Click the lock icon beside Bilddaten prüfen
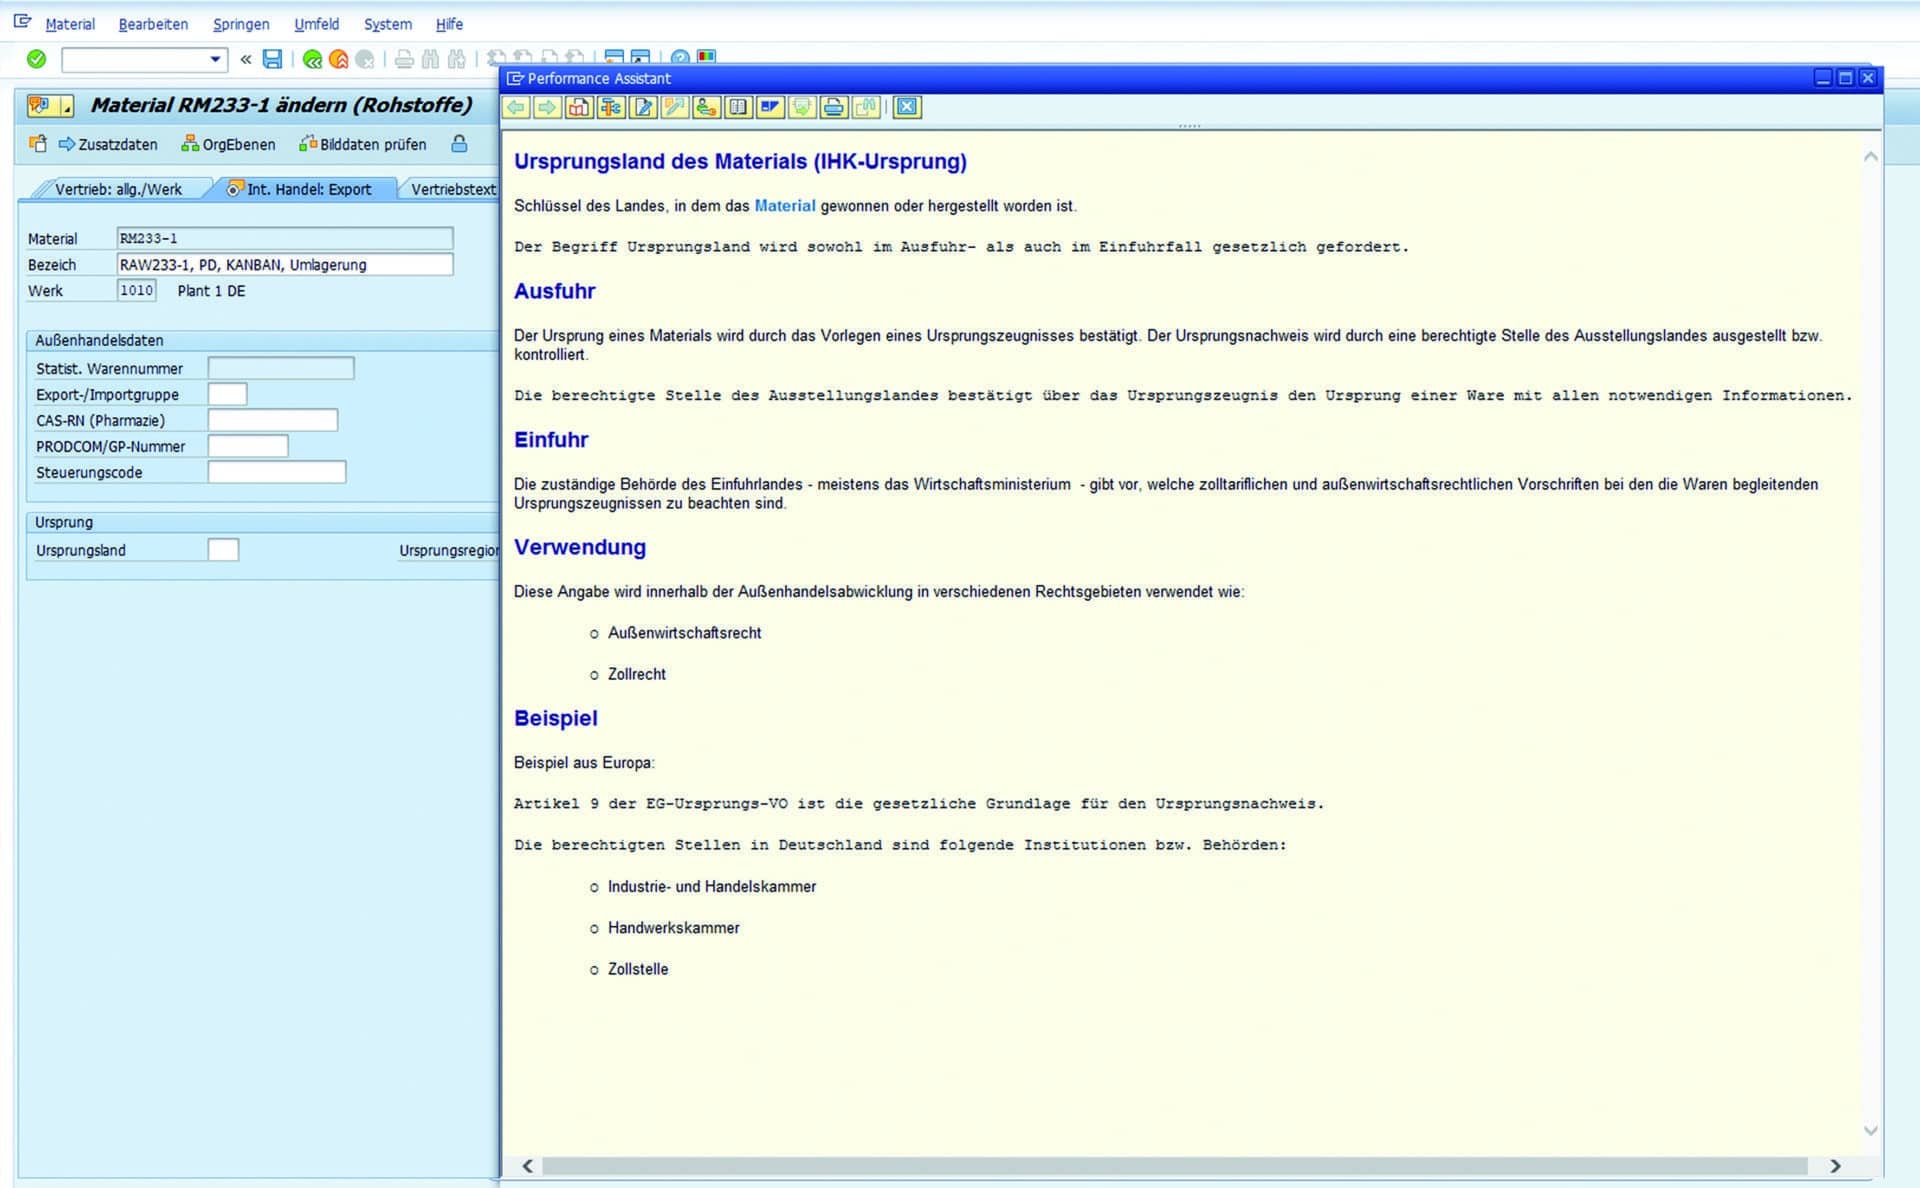This screenshot has height=1188, width=1920. (x=459, y=144)
